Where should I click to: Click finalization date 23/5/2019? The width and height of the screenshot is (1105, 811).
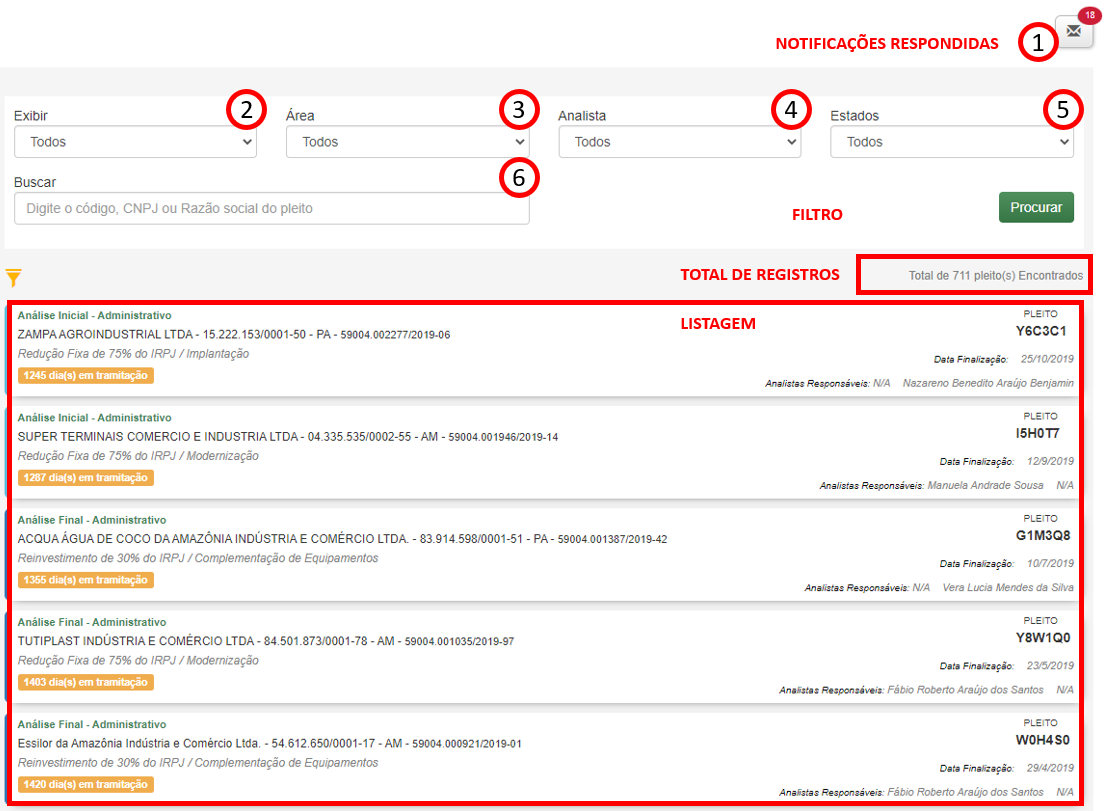1050,666
